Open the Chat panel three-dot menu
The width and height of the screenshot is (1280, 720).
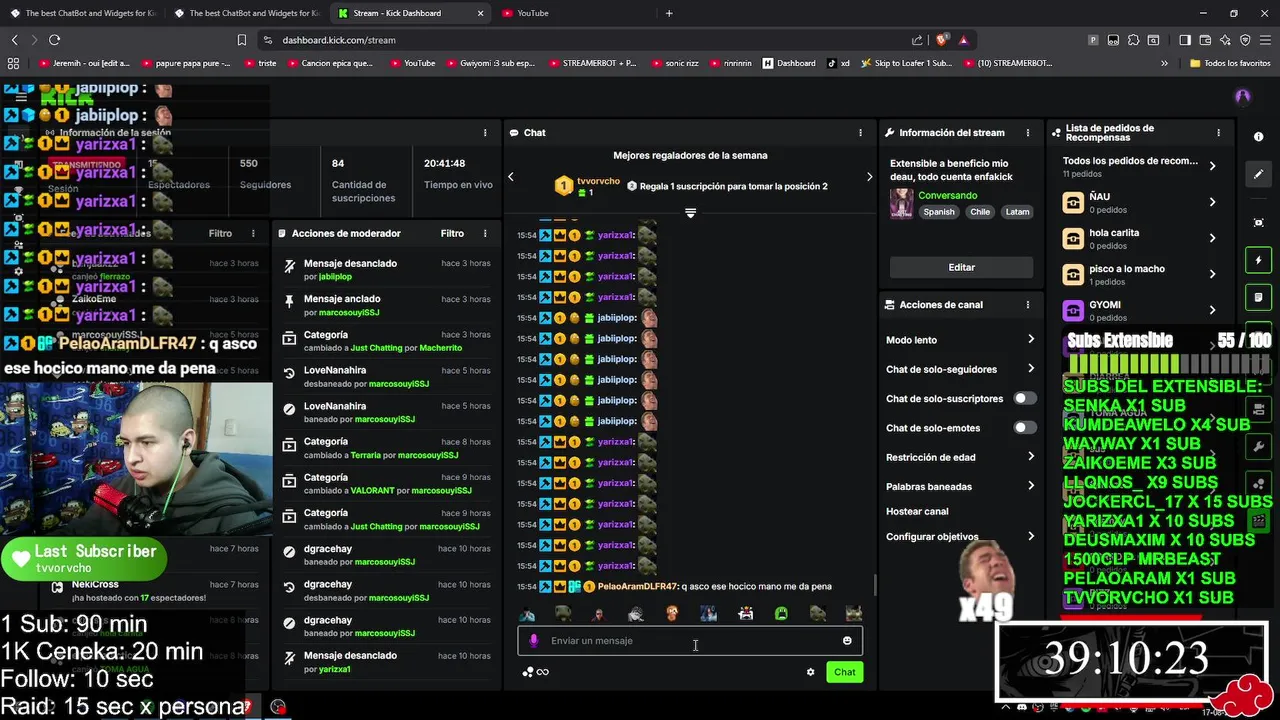click(860, 132)
